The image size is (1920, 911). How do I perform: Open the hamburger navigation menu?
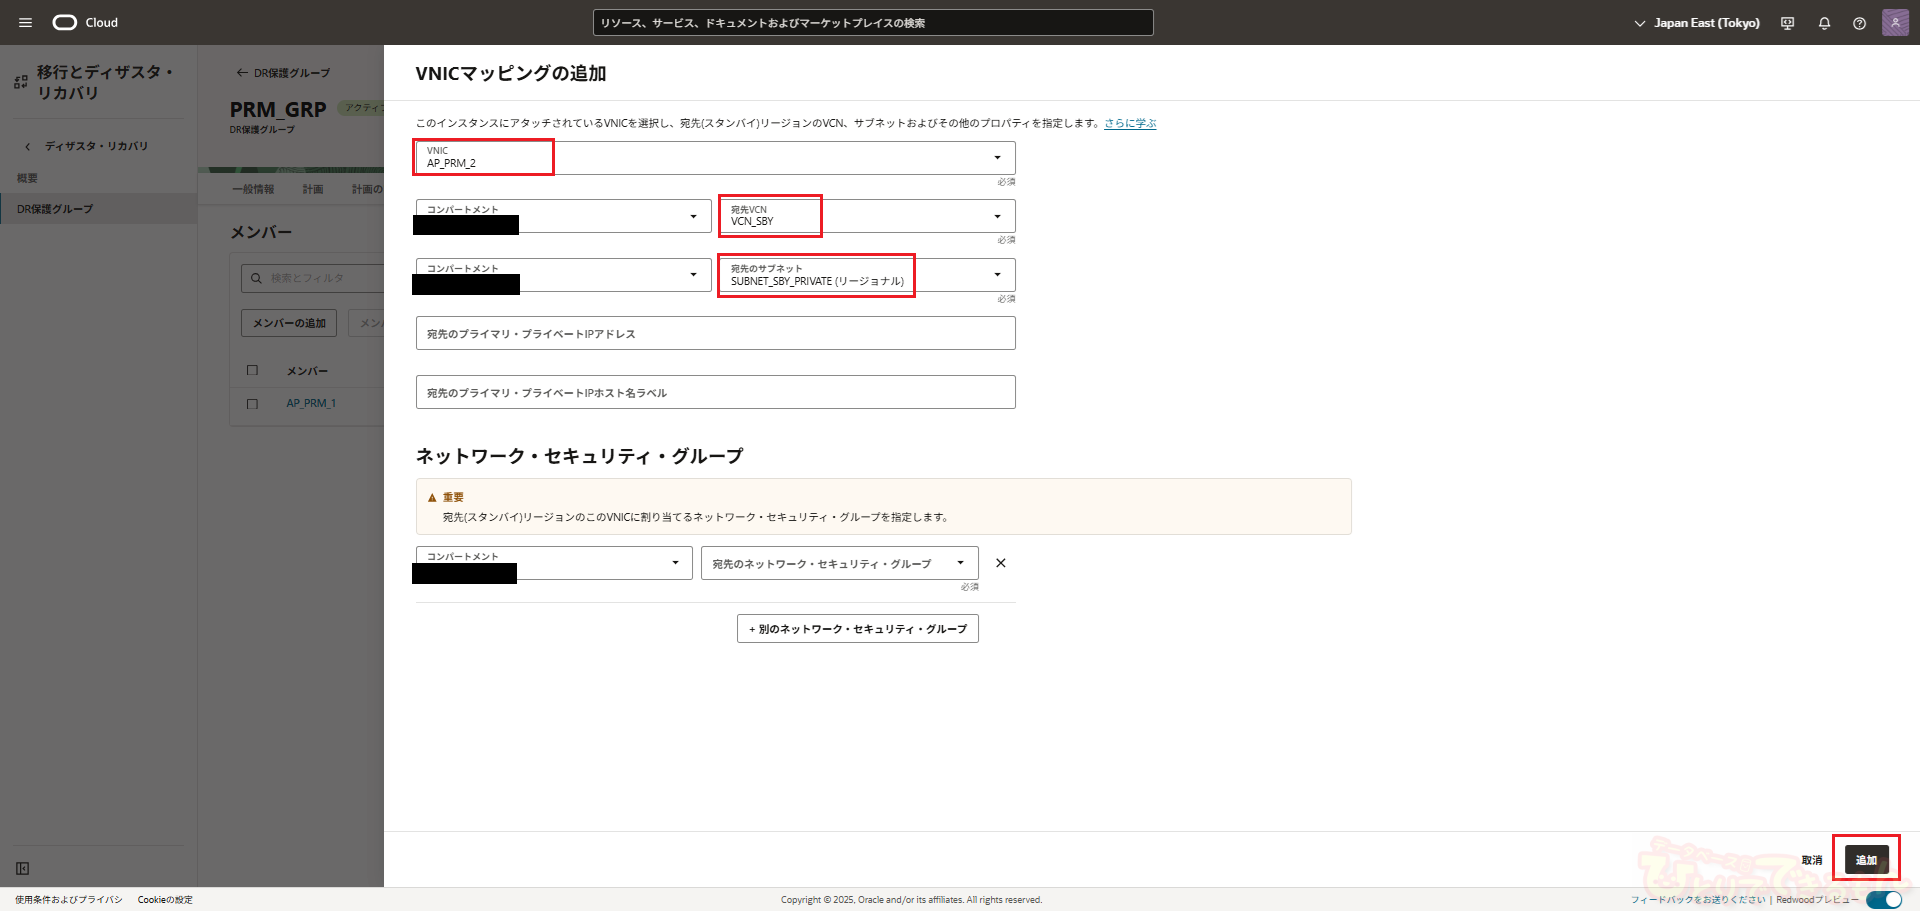[25, 22]
